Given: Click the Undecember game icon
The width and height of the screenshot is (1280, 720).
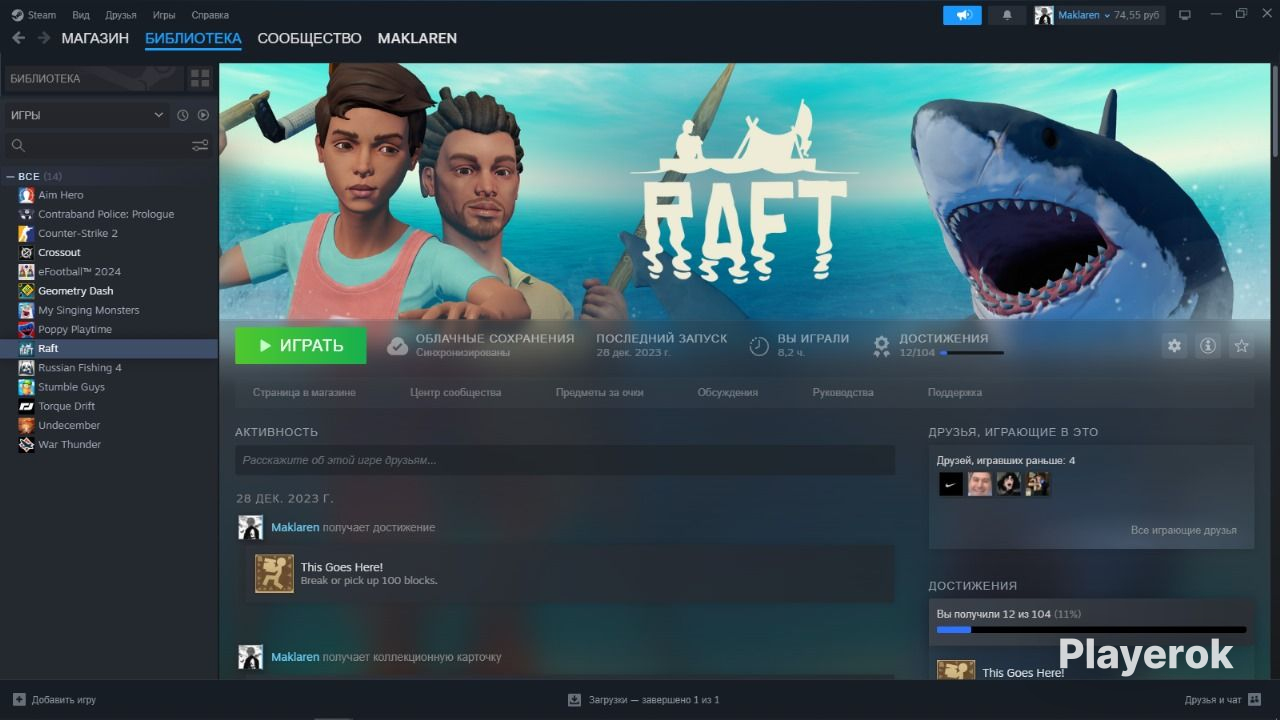Looking at the screenshot, I should (27, 425).
